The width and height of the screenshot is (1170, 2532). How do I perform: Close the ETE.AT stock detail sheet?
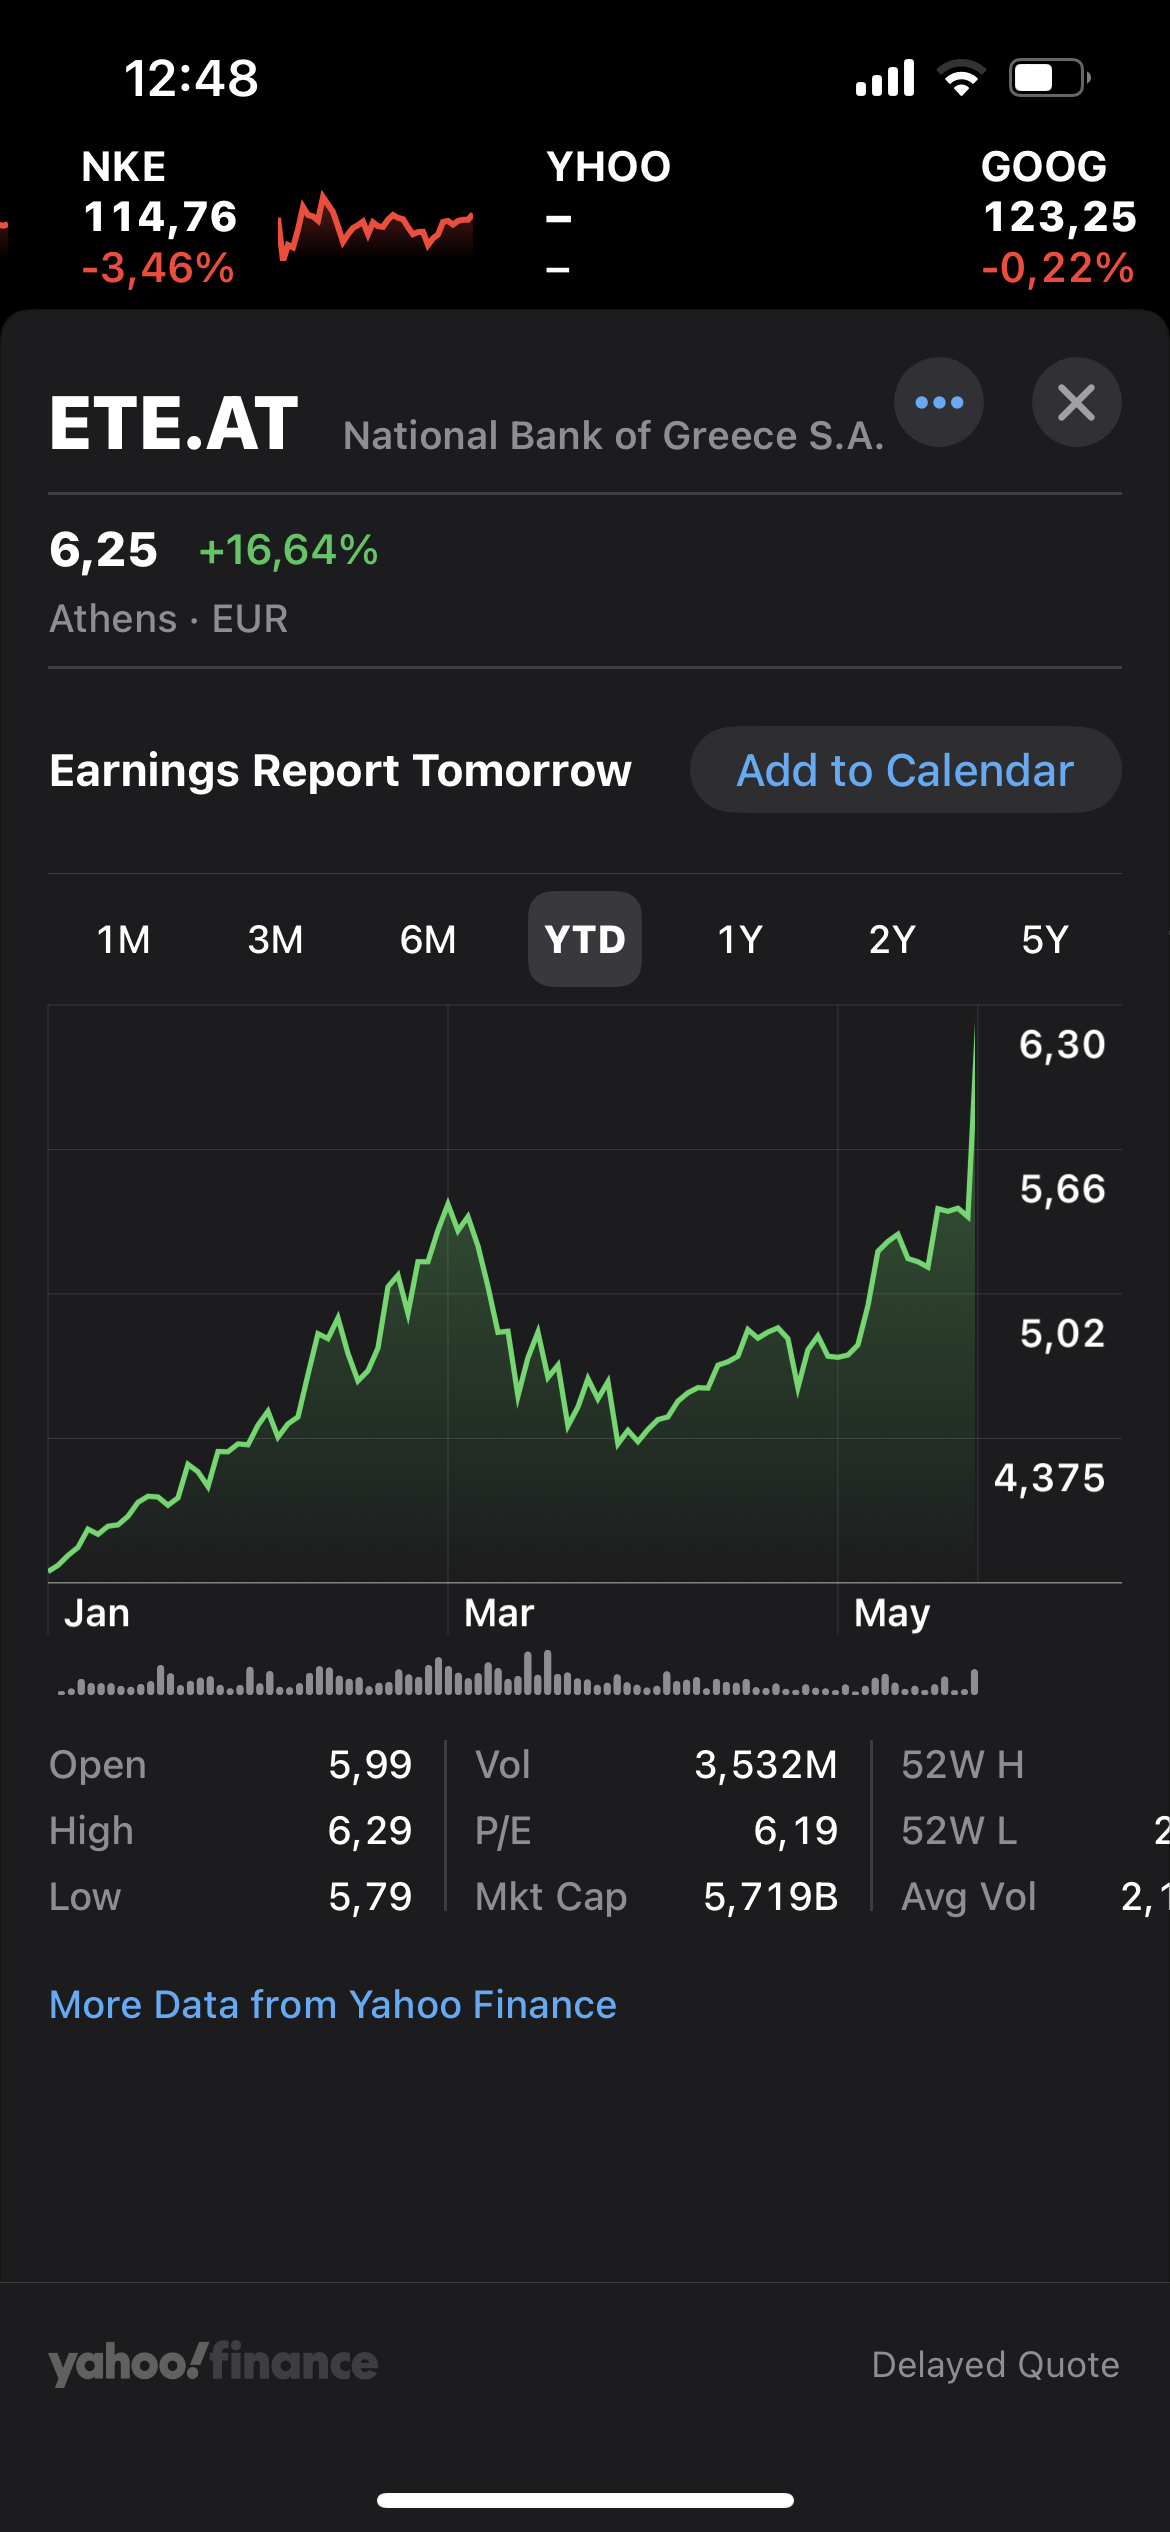(1076, 402)
